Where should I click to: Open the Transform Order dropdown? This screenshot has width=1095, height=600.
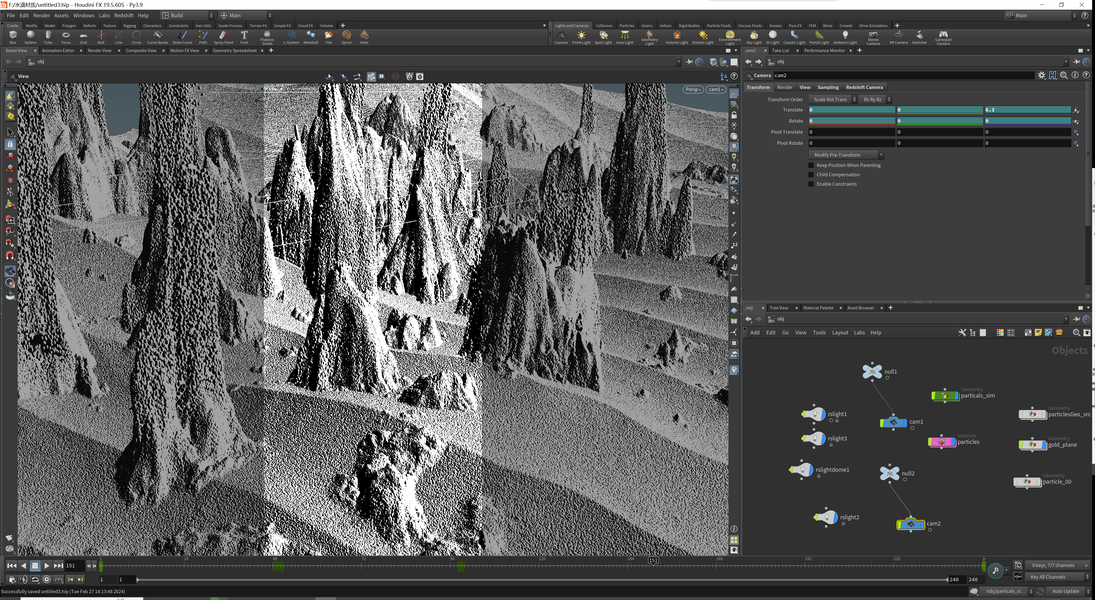(832, 99)
